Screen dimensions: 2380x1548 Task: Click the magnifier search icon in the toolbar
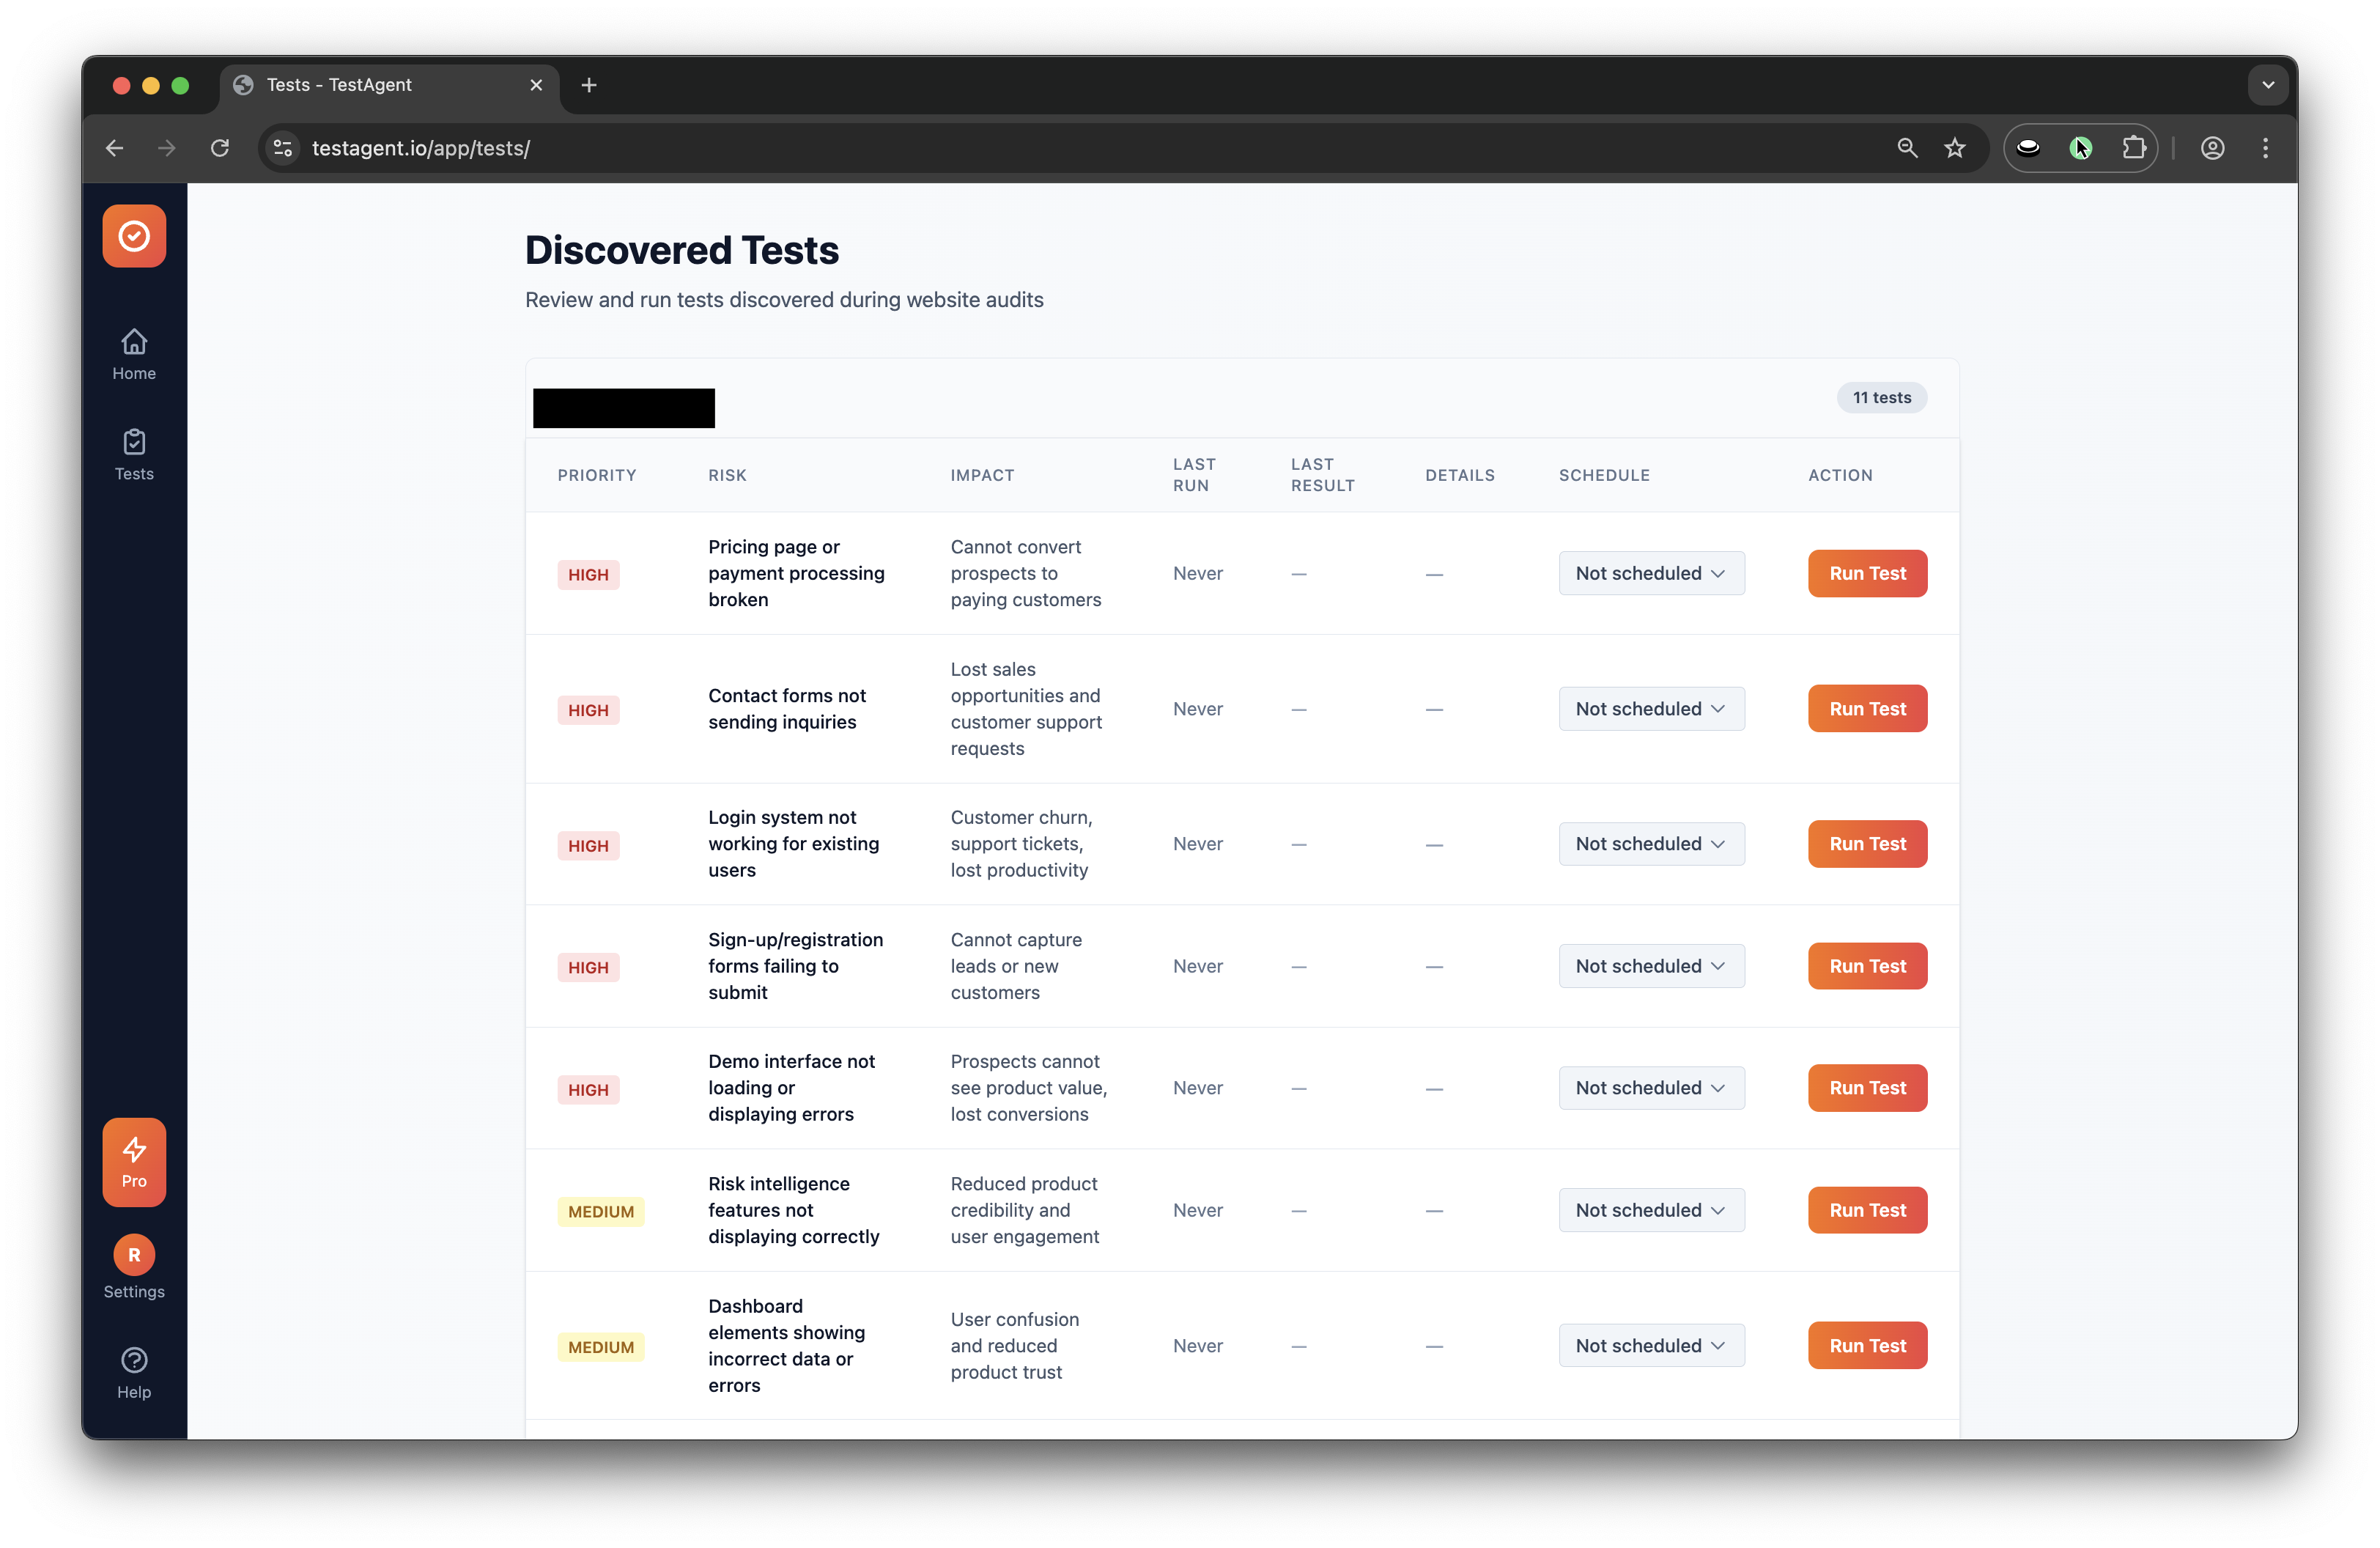pyautogui.click(x=1908, y=148)
